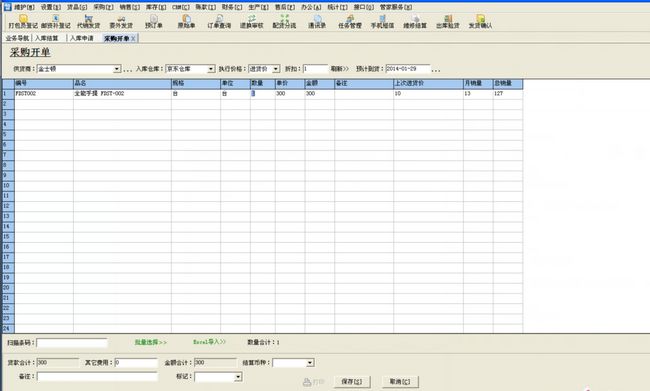Click the ellipsis button beside 预计到货 date
650x391 pixels.
click(x=436, y=70)
